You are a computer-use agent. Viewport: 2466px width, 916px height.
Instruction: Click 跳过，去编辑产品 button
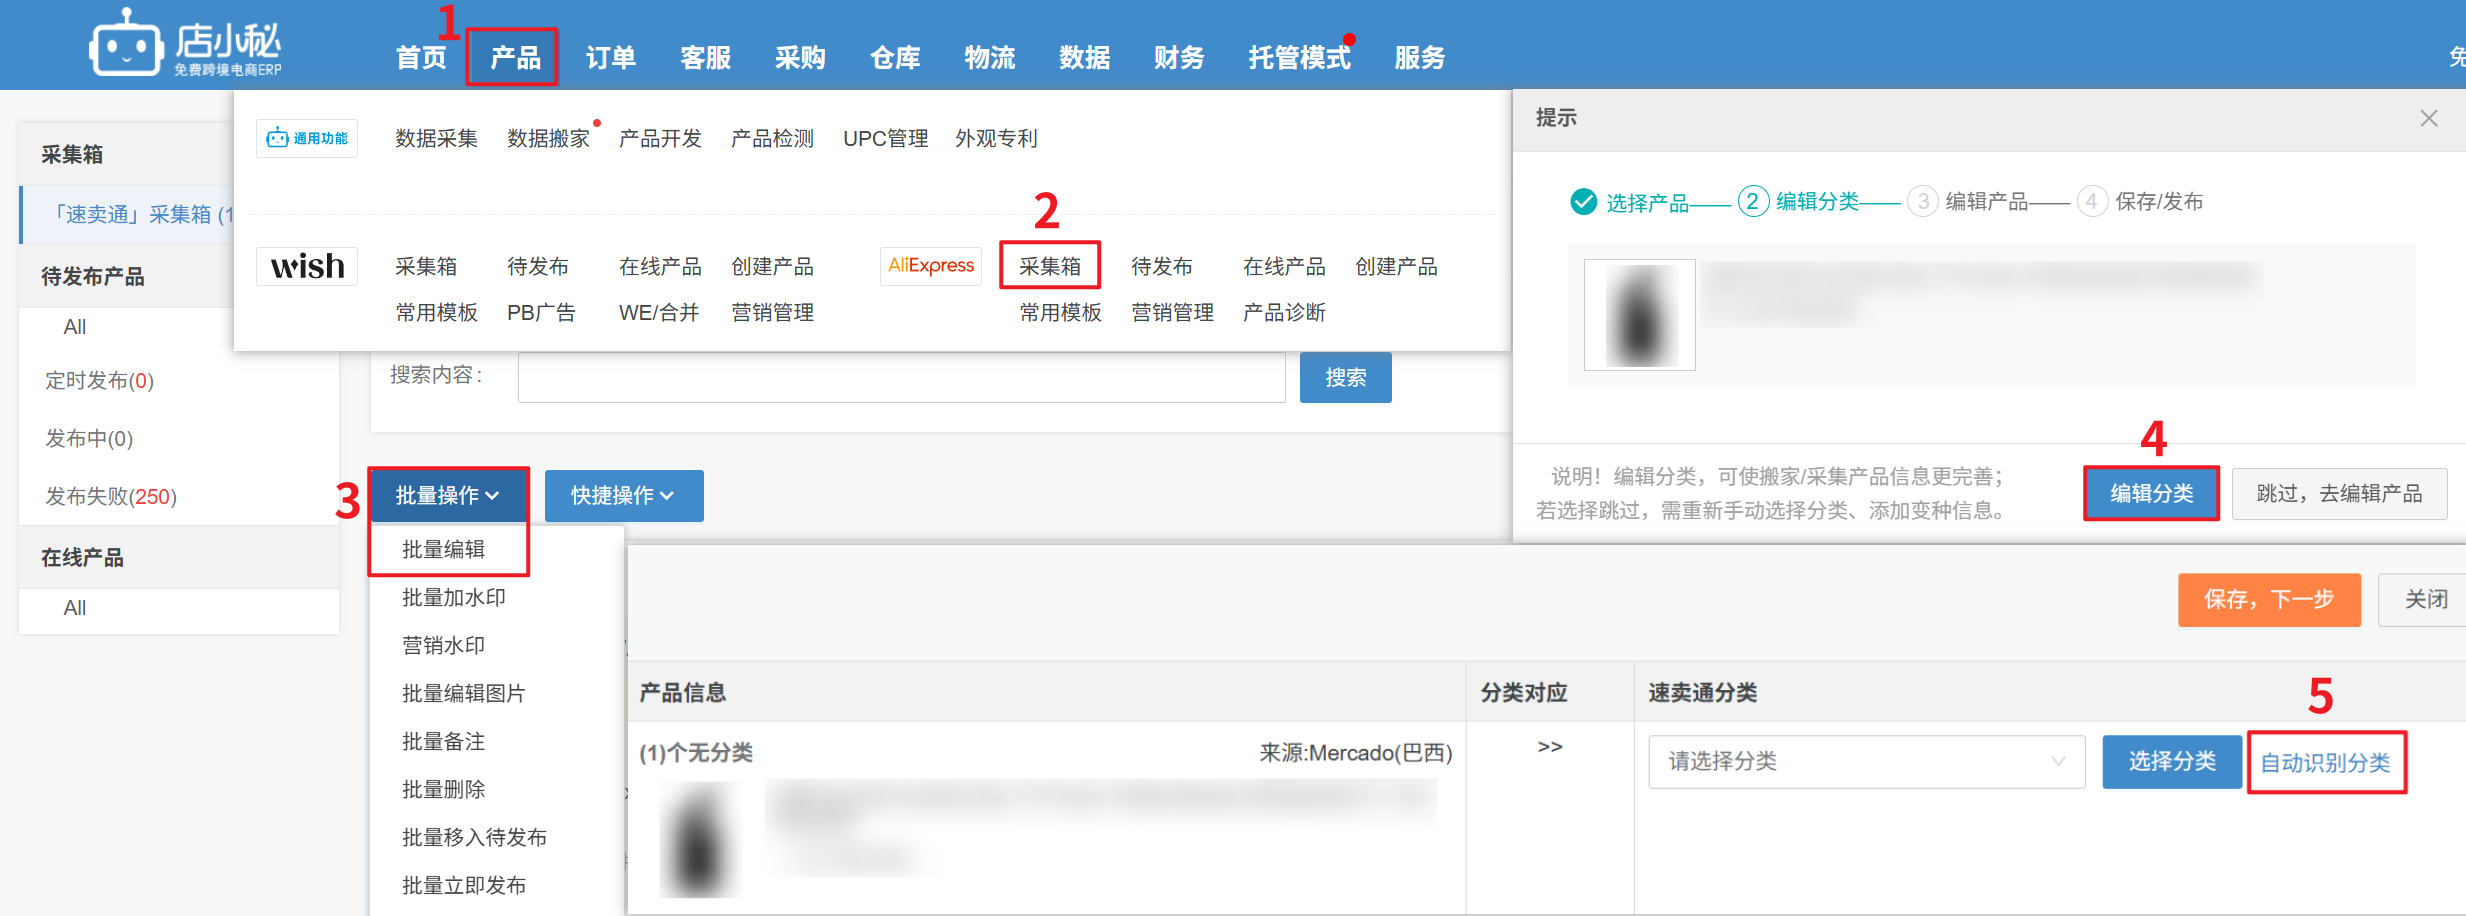(2338, 493)
